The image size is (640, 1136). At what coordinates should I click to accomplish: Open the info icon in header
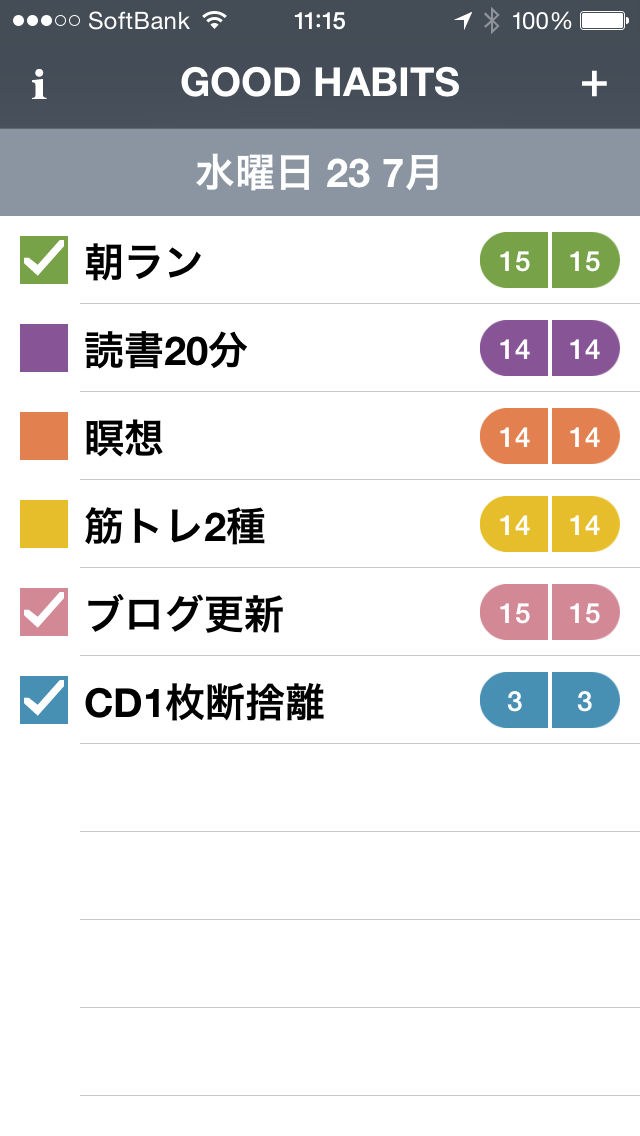[x=39, y=85]
